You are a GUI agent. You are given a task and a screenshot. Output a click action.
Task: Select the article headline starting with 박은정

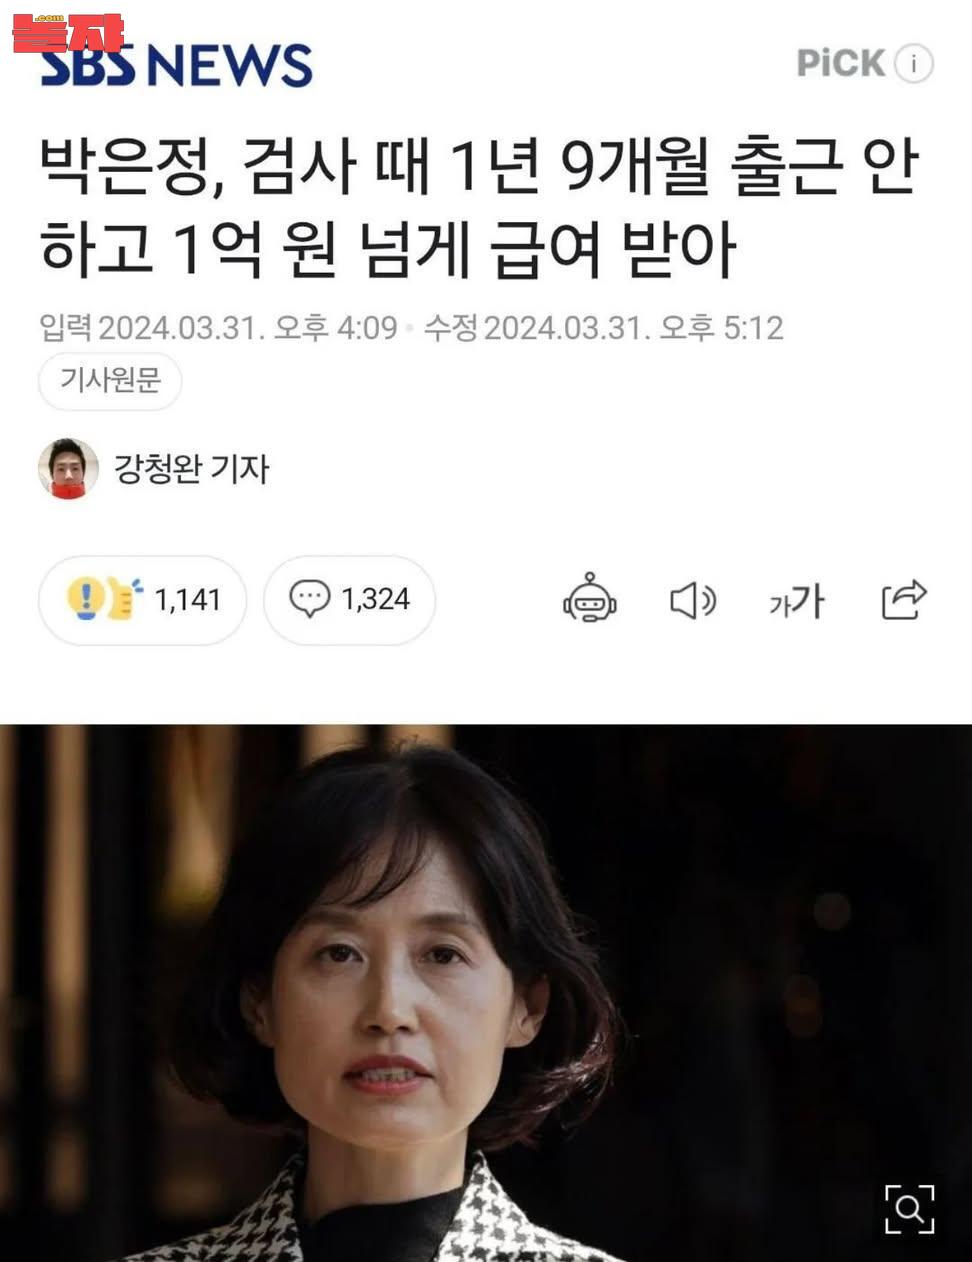pos(478,207)
